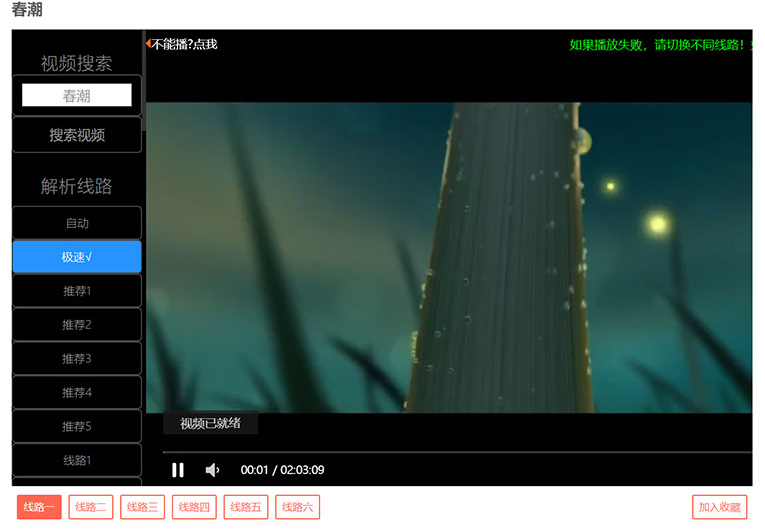Open the 线路四 source tab

click(194, 507)
